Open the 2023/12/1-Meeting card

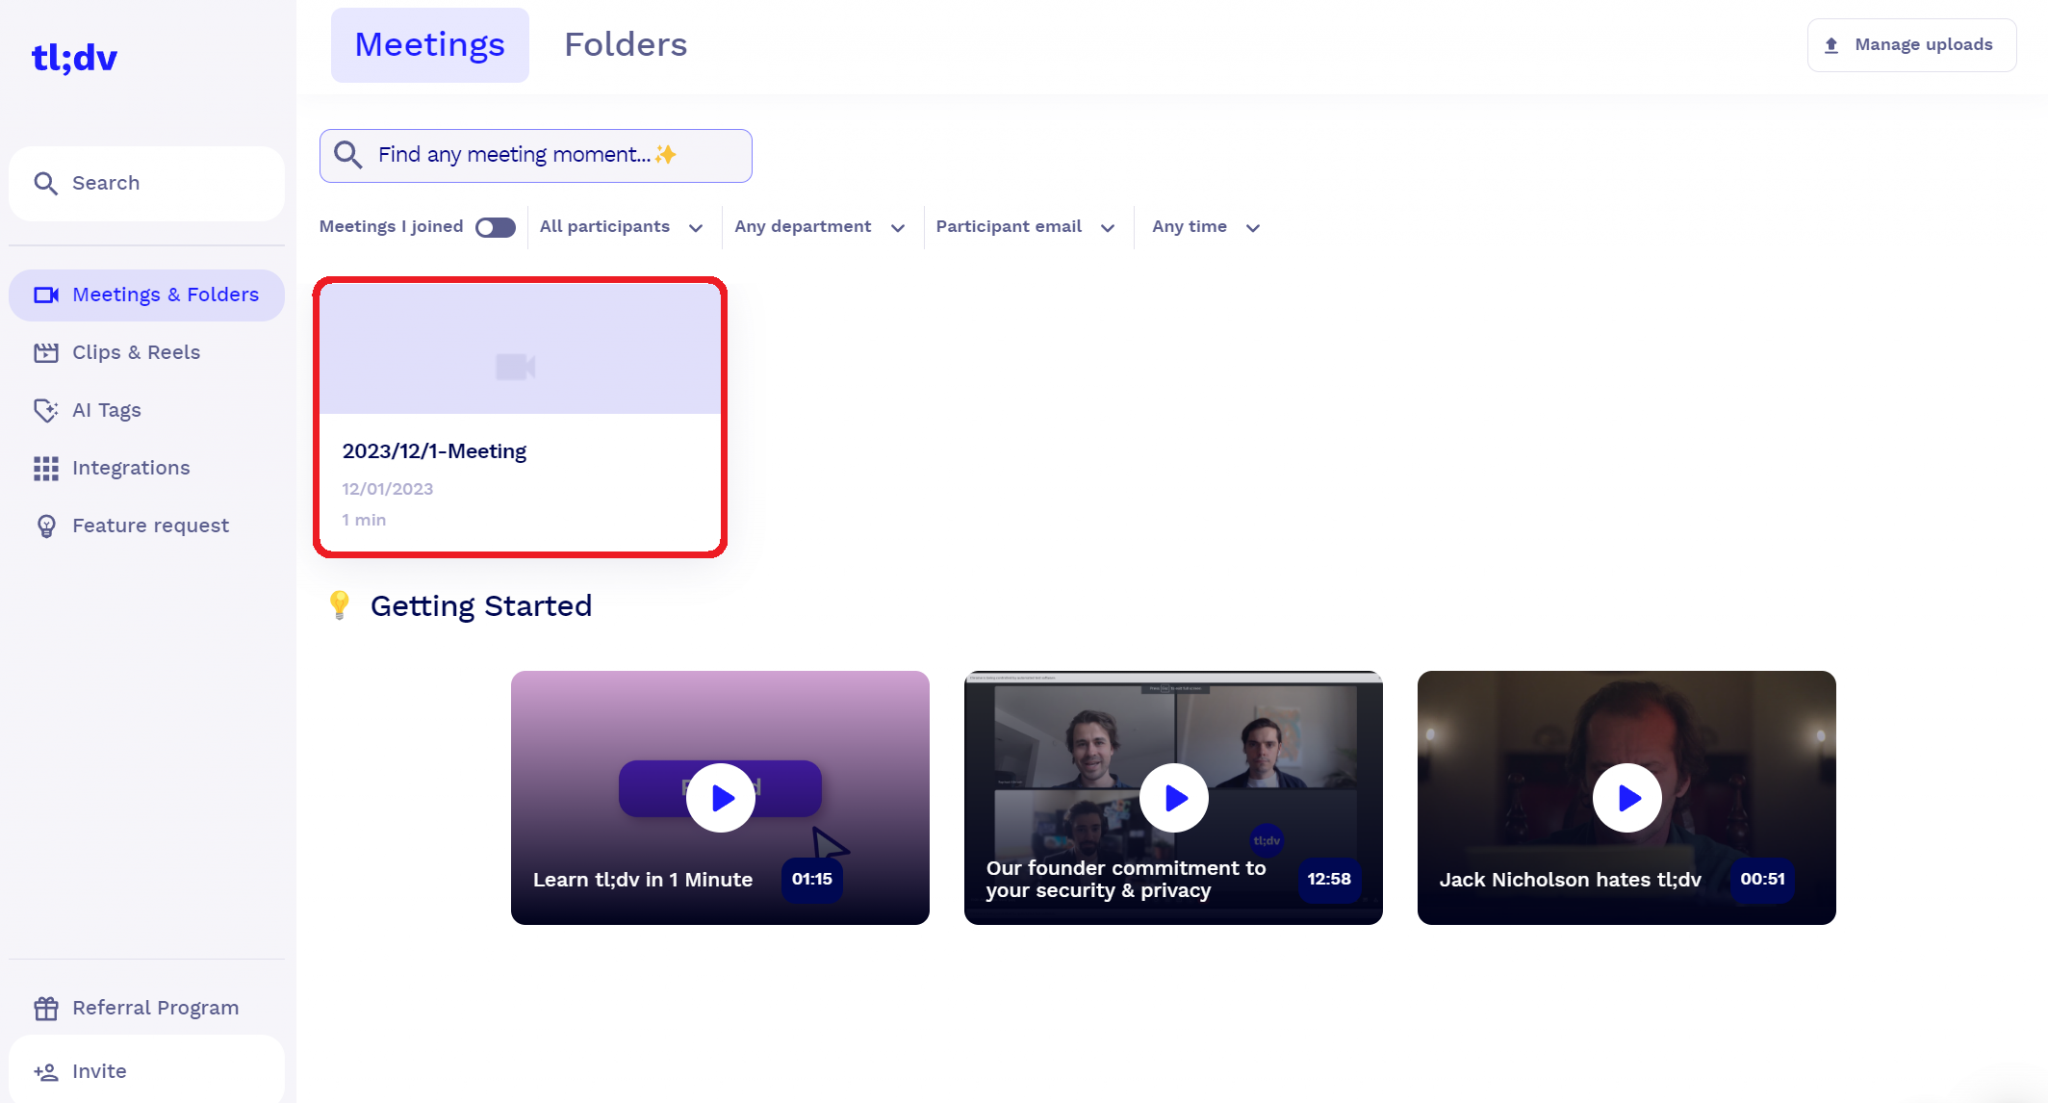520,417
